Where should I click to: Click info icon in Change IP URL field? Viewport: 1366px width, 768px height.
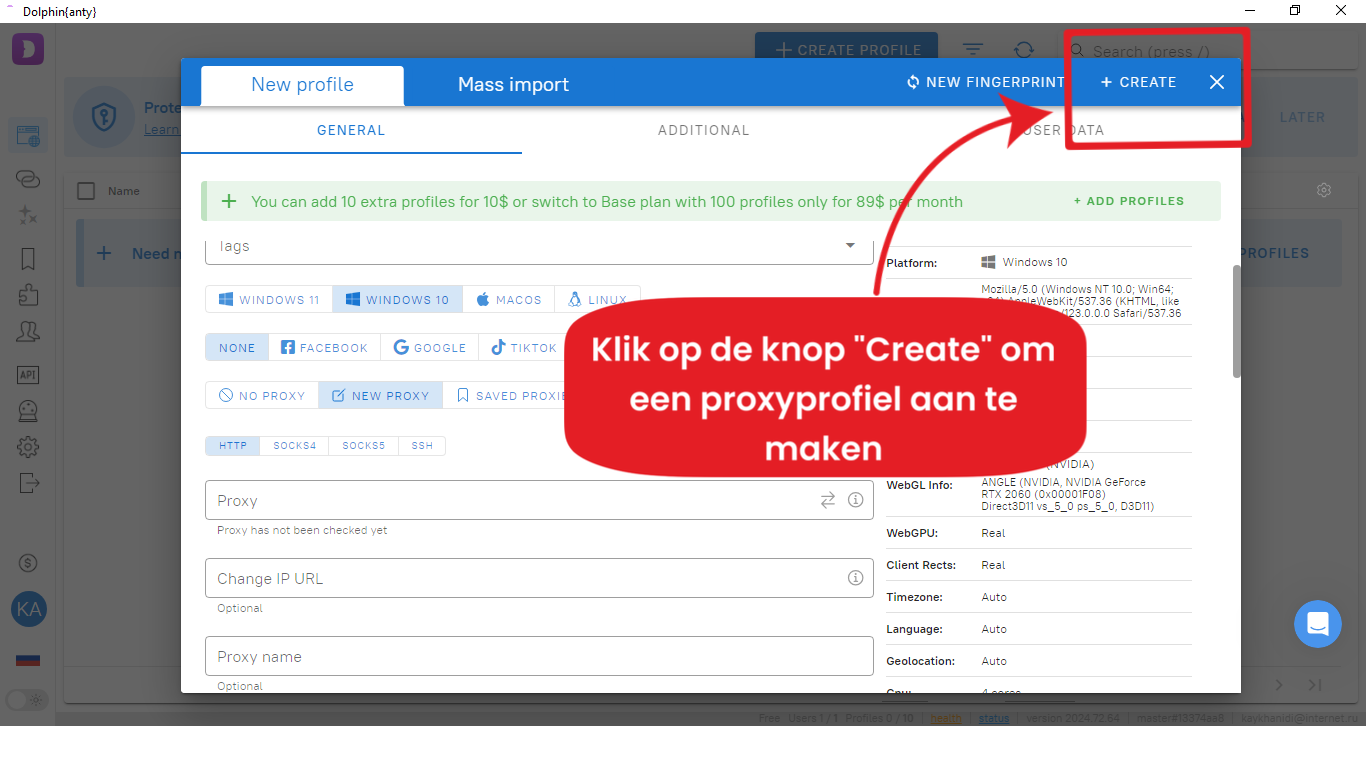855,578
